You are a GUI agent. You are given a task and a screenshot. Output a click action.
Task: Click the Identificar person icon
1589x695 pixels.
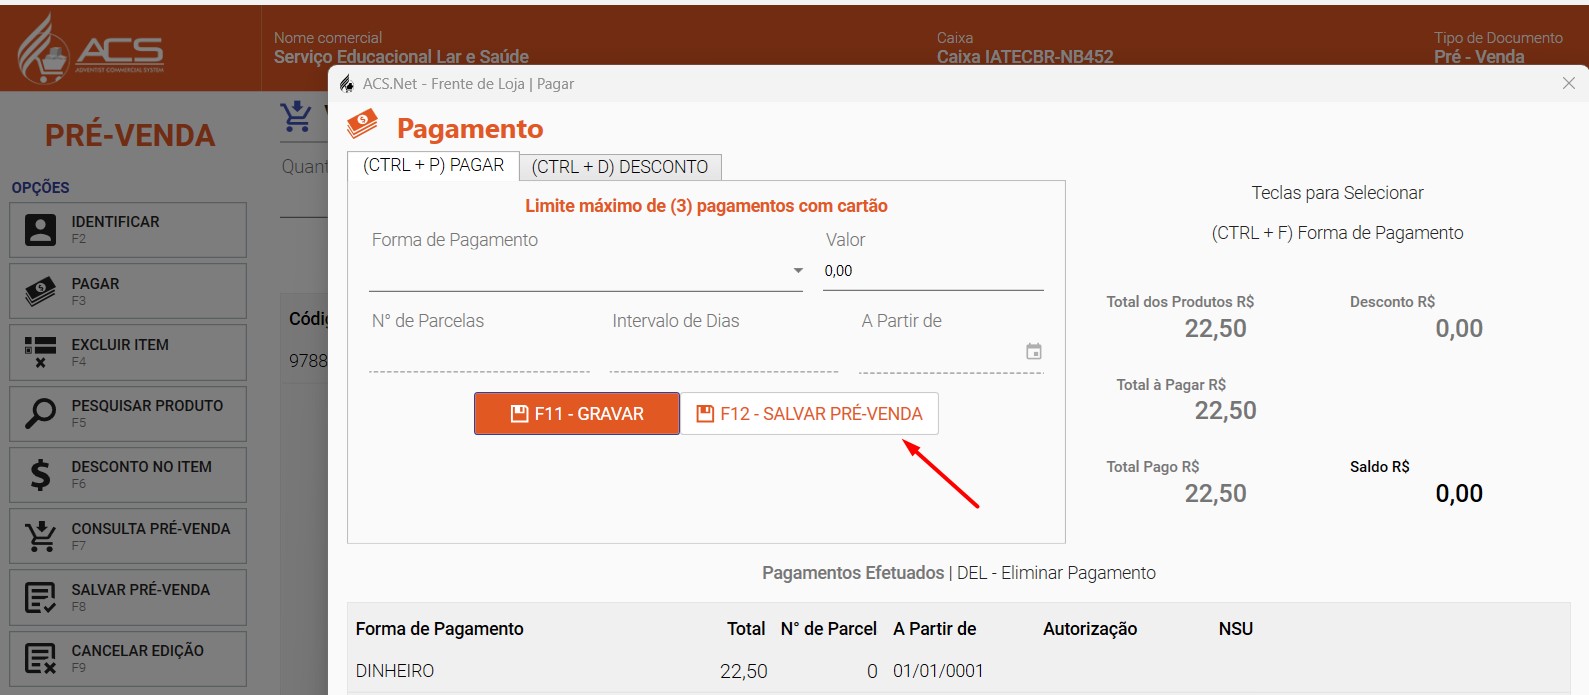[40, 230]
